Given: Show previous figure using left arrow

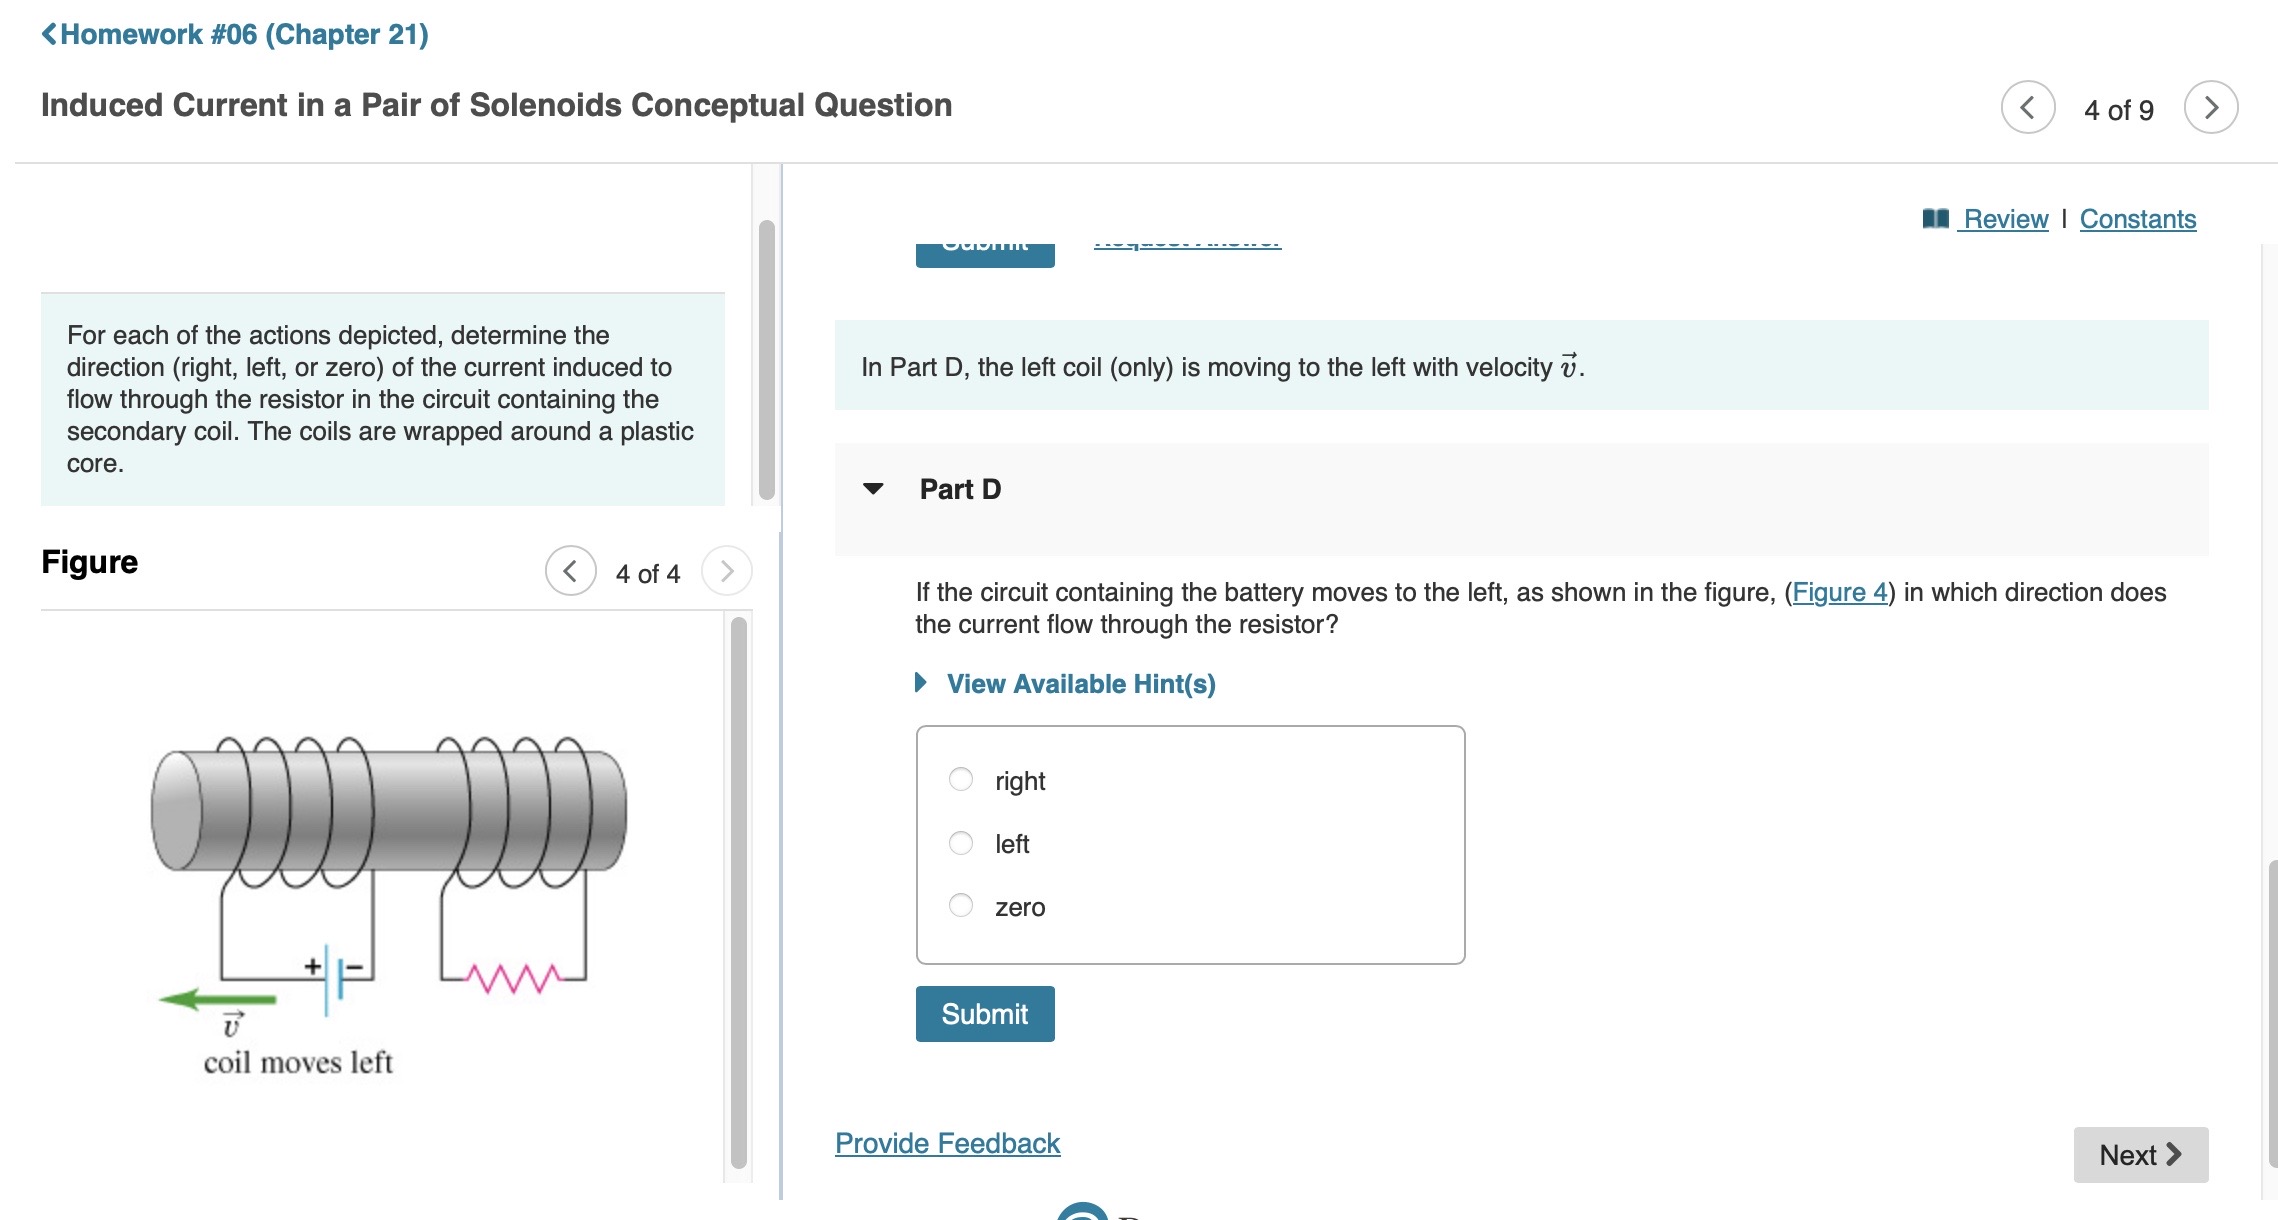Looking at the screenshot, I should coord(570,572).
